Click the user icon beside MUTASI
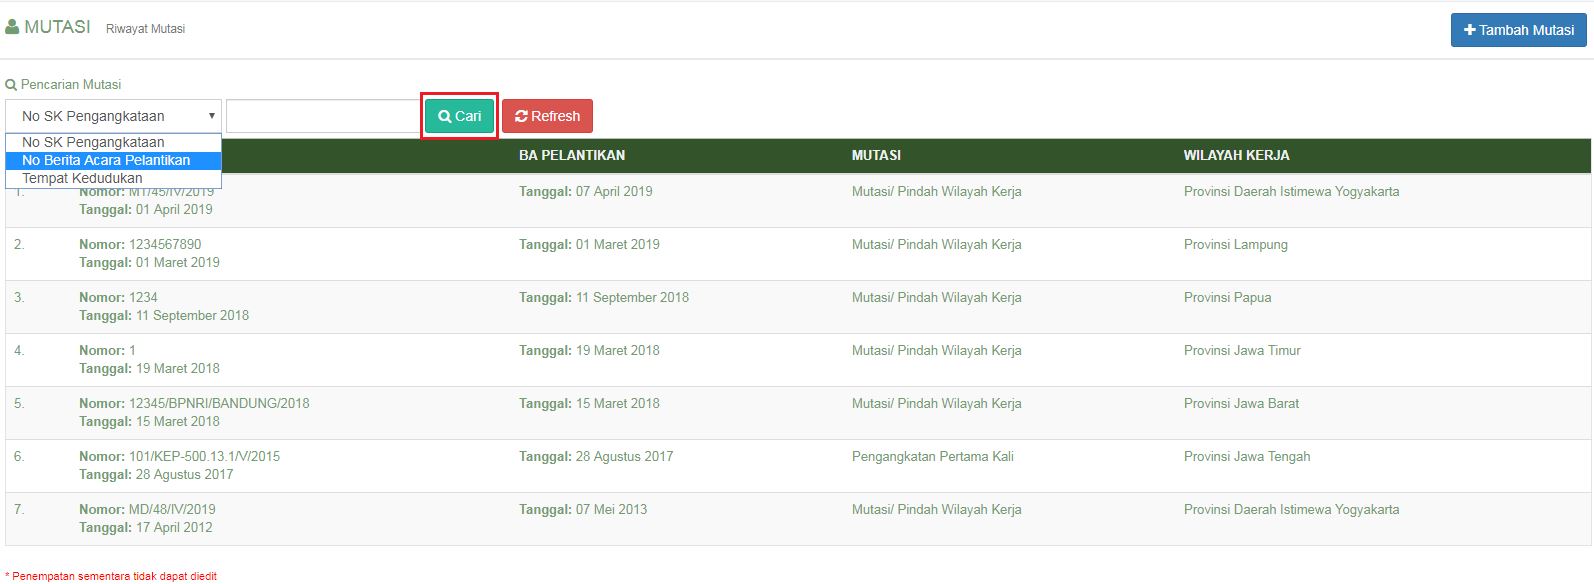 click(12, 27)
